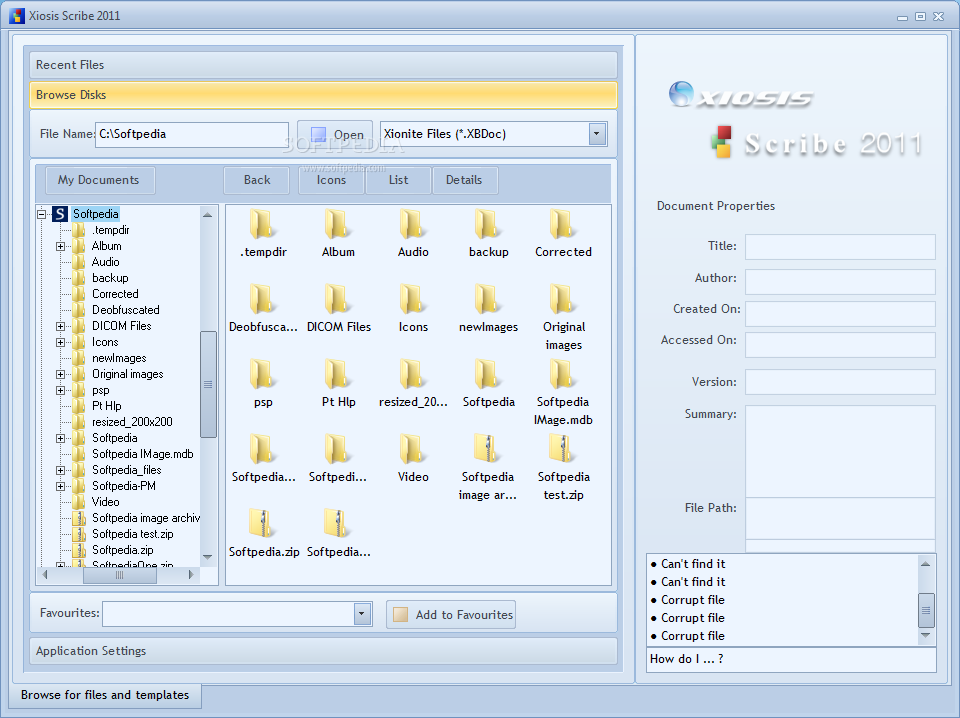Open the Recent Files panel
This screenshot has height=718, width=960.
(x=323, y=65)
